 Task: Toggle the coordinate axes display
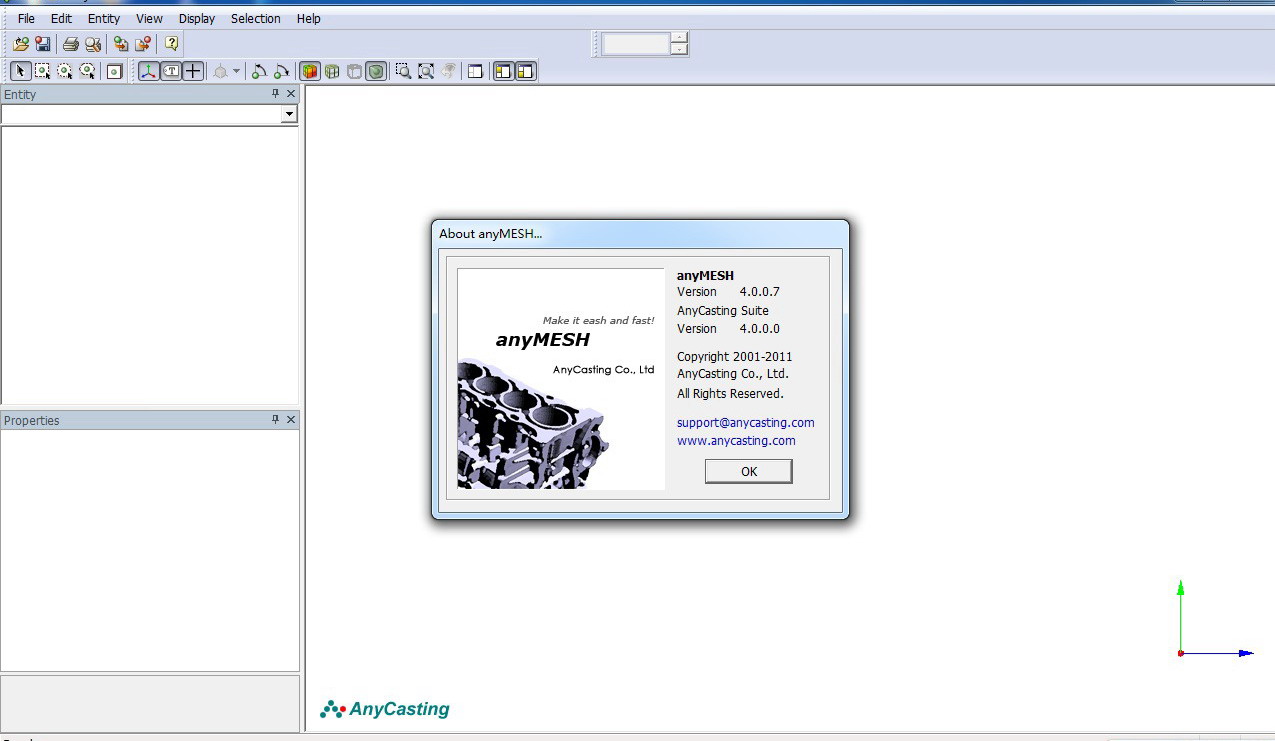[x=149, y=71]
